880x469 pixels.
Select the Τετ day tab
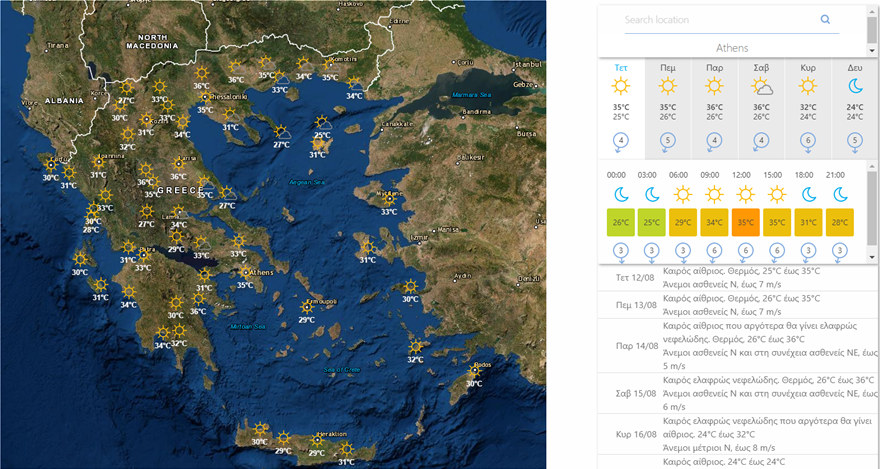[621, 67]
